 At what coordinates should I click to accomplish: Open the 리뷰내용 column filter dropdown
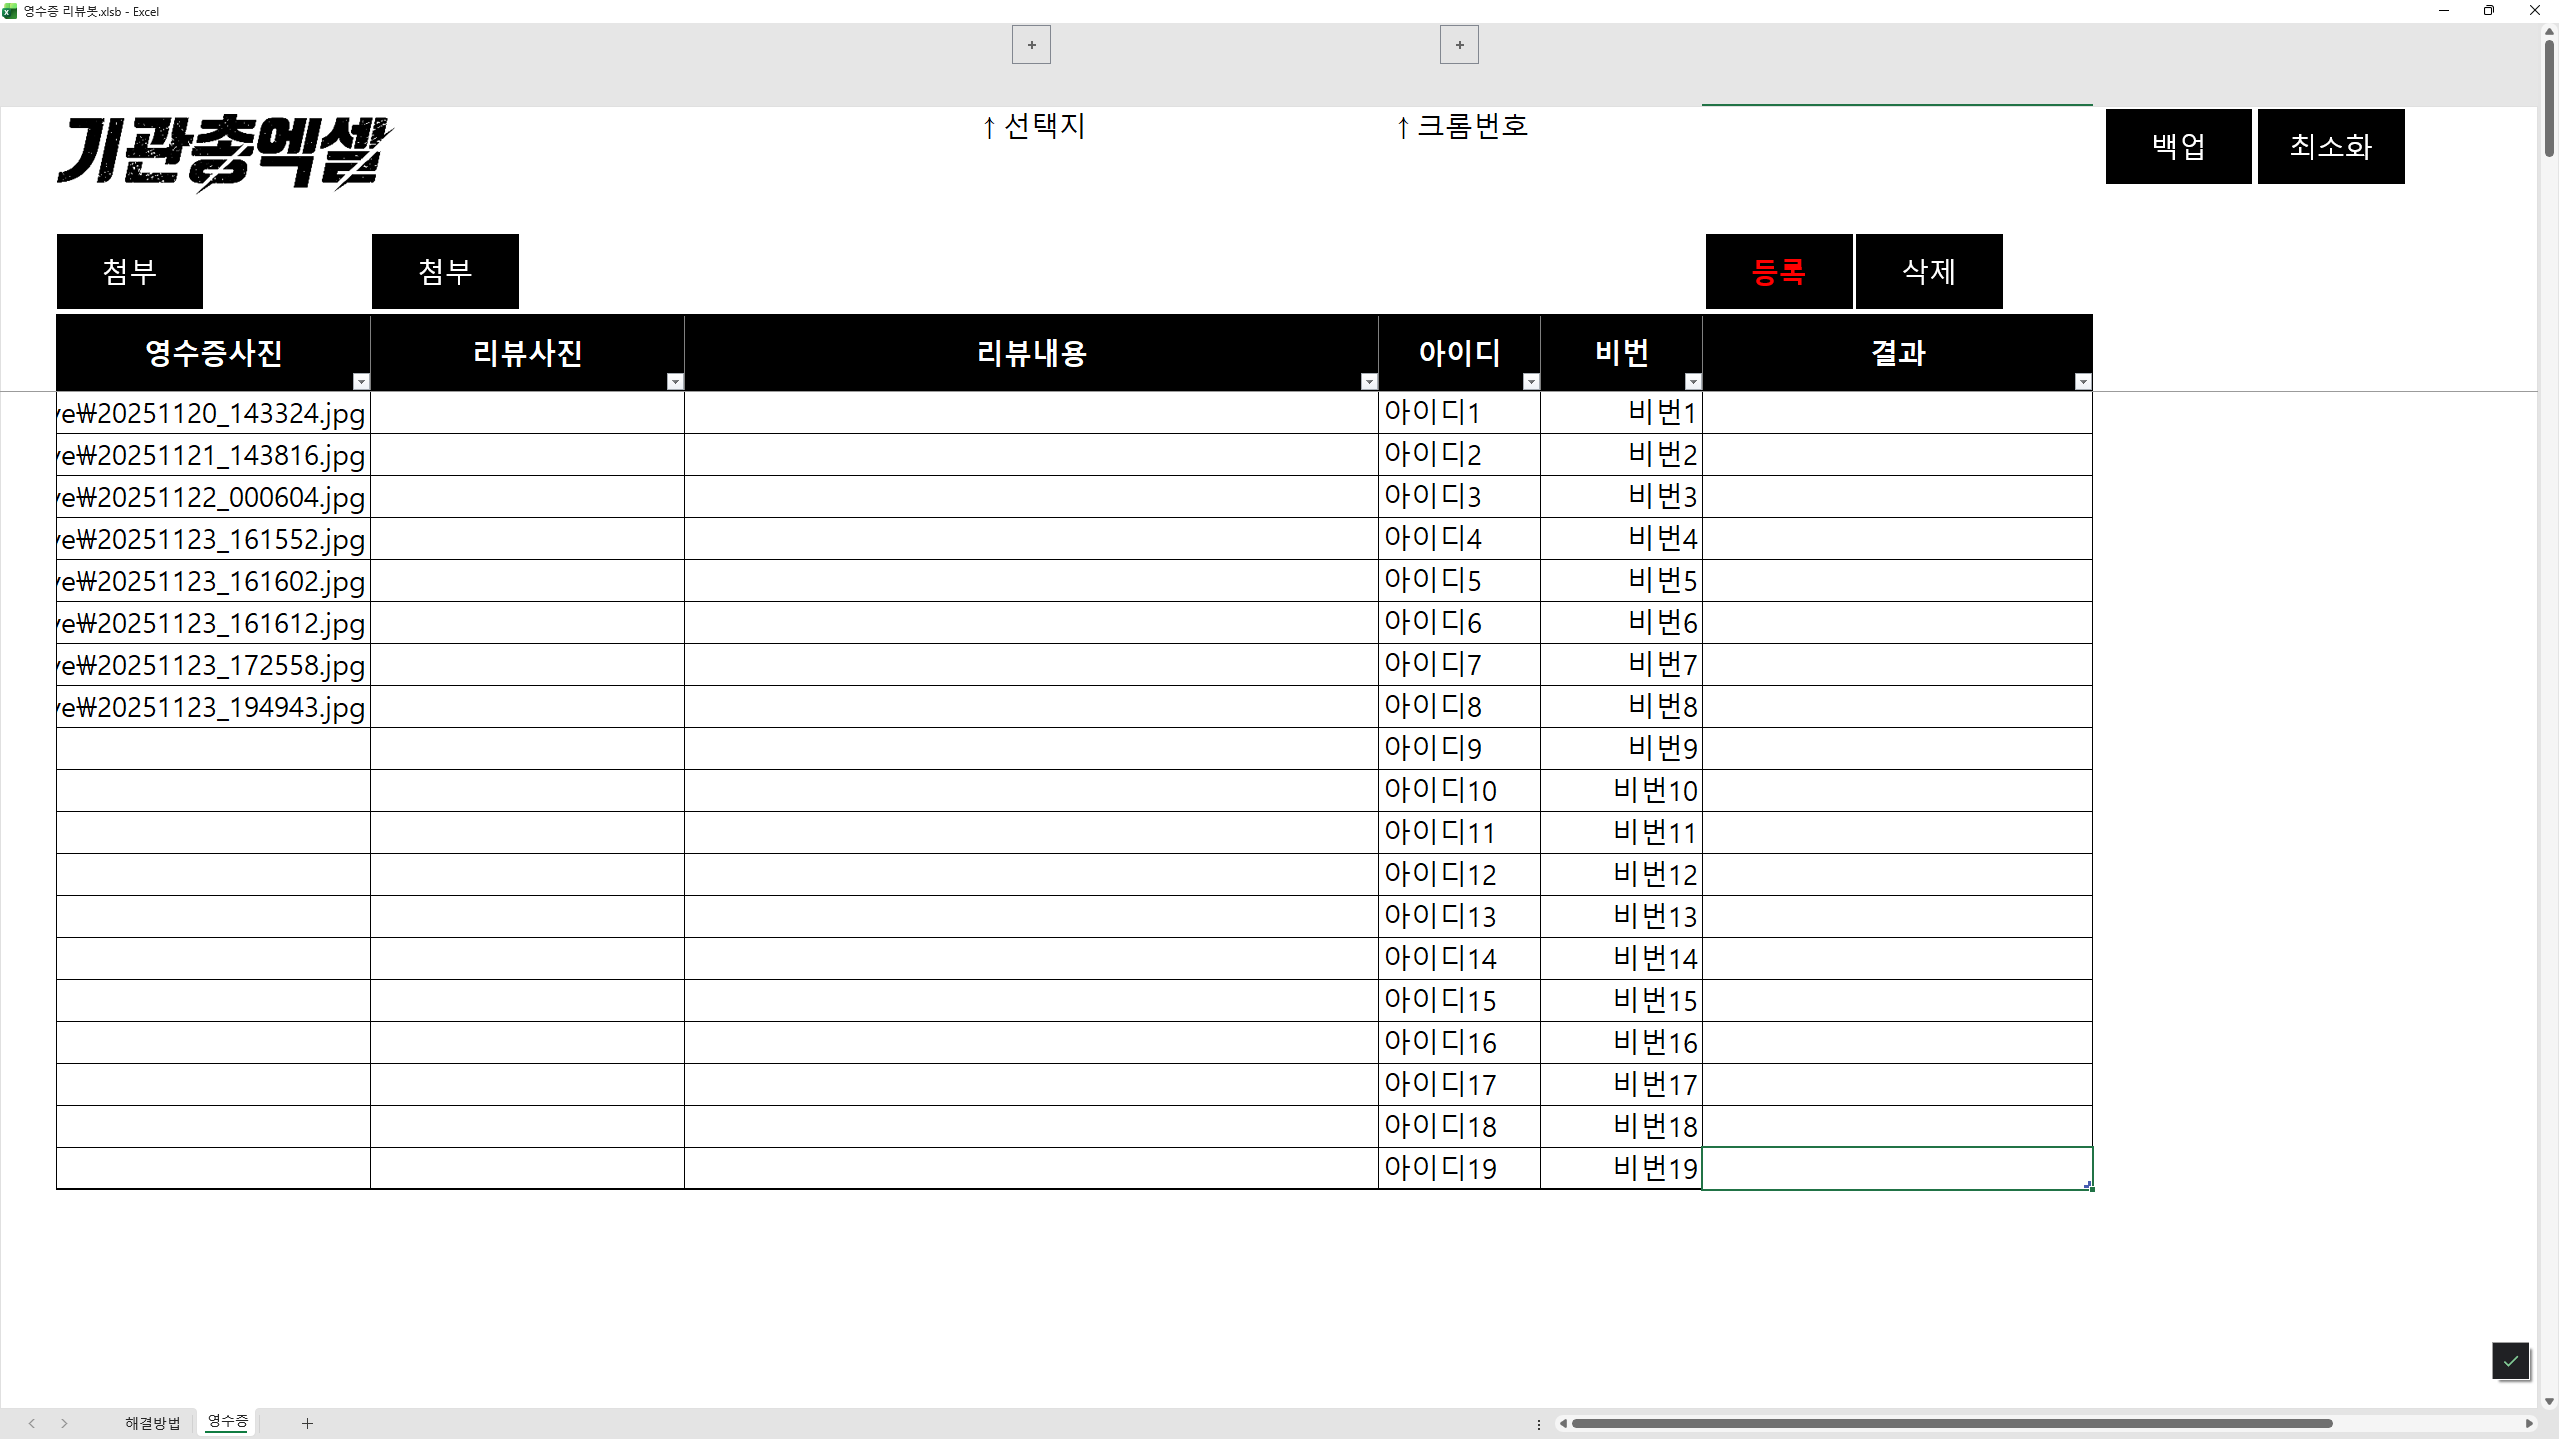tap(1369, 382)
